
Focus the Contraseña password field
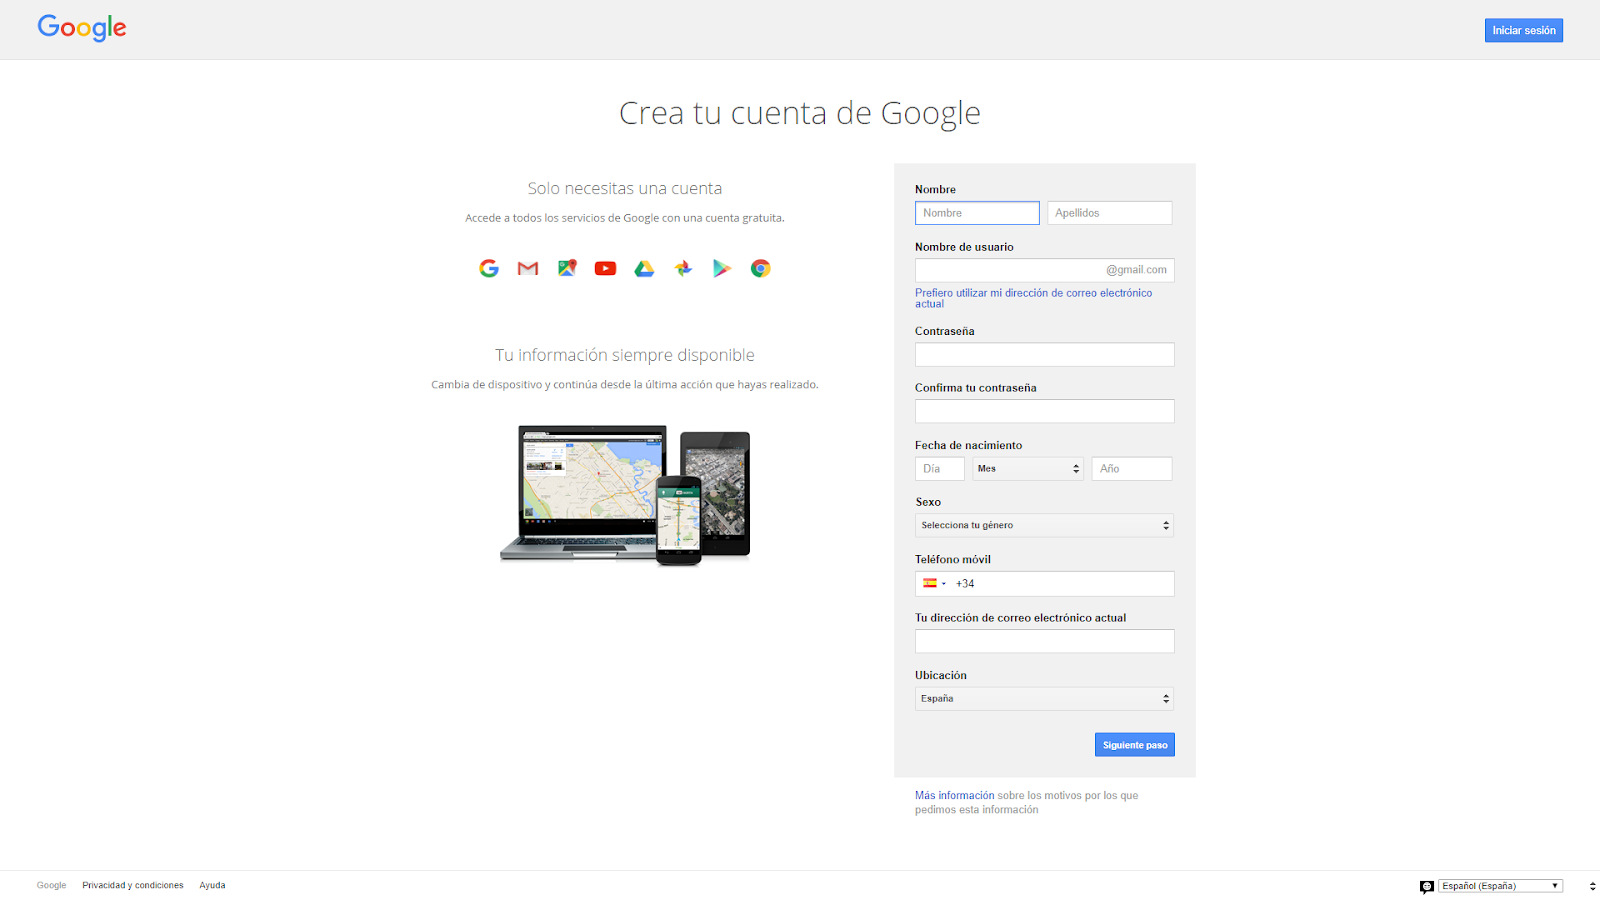1044,355
